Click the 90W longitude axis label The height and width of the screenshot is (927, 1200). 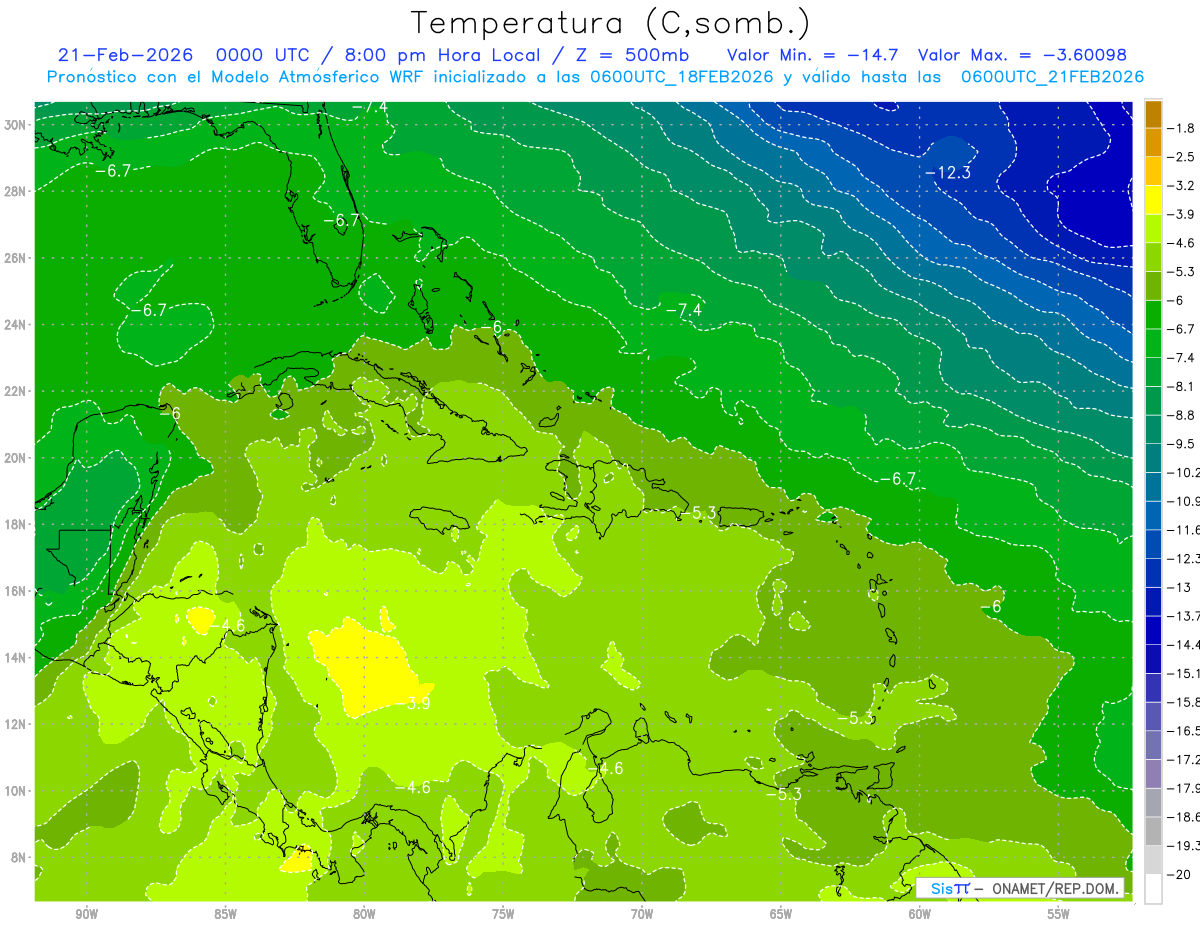click(87, 914)
